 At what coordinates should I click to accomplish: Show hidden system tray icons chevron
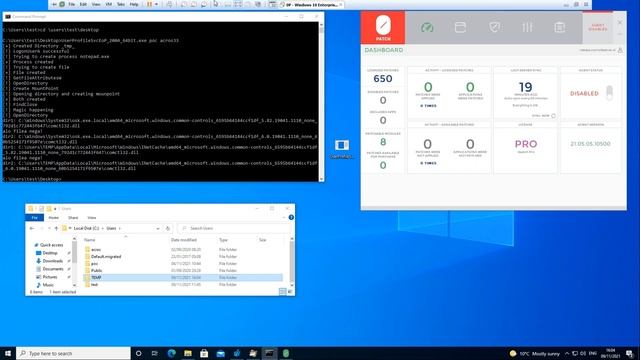pos(567,353)
